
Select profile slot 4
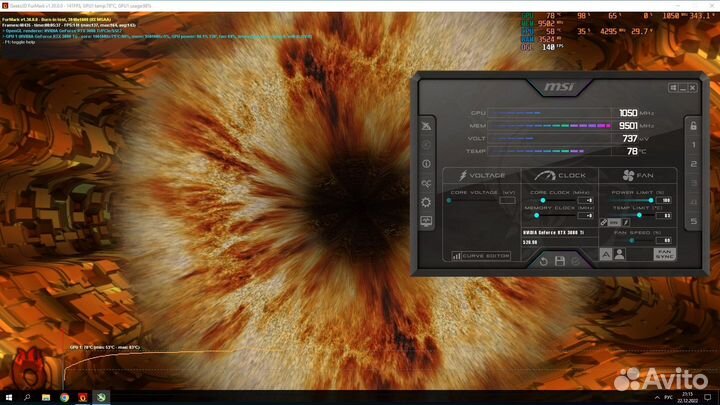pyautogui.click(x=693, y=202)
